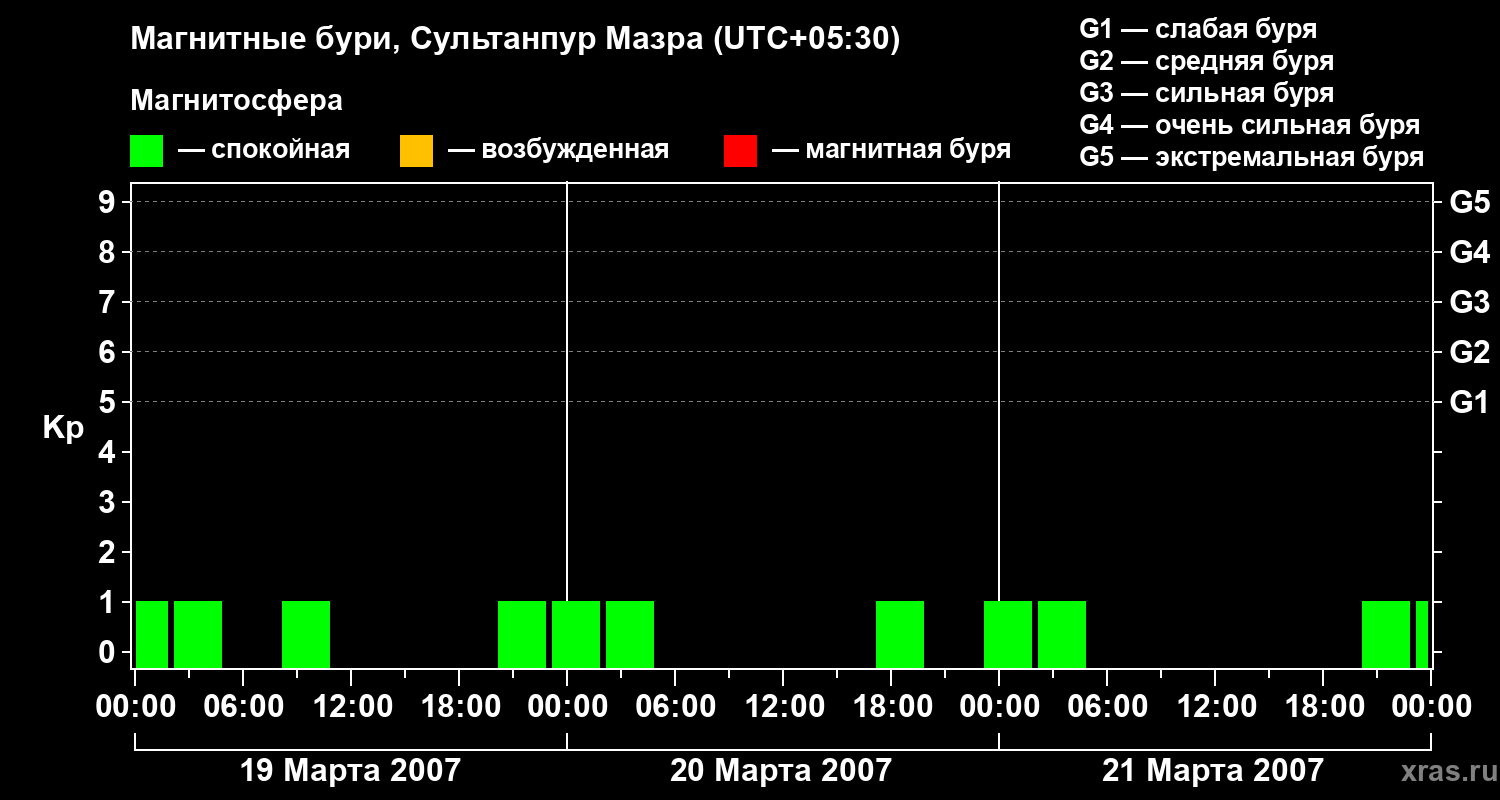
Task: Click the green bar near 03:00 on 20 Марта
Action: pyautogui.click(x=630, y=634)
